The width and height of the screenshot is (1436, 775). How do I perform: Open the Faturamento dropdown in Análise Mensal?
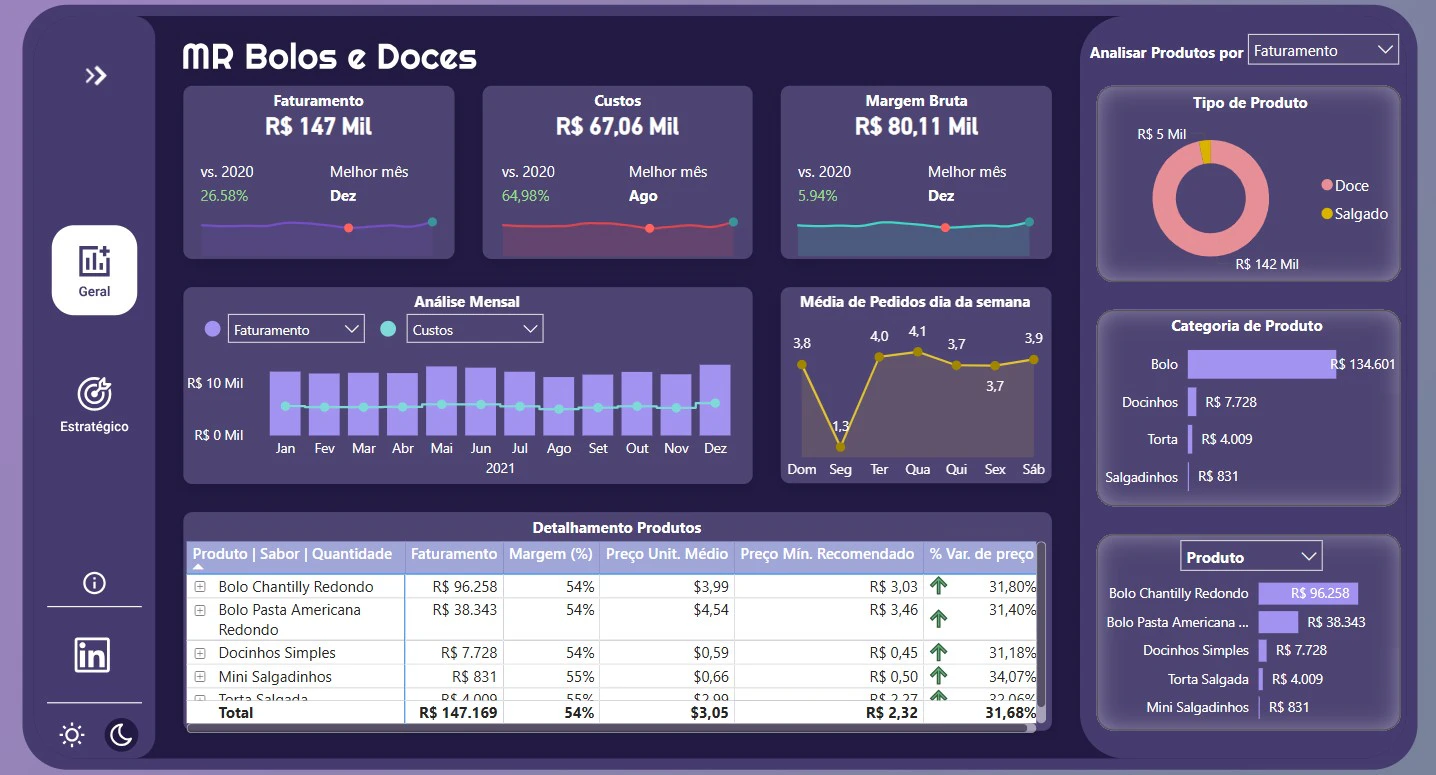click(x=296, y=329)
